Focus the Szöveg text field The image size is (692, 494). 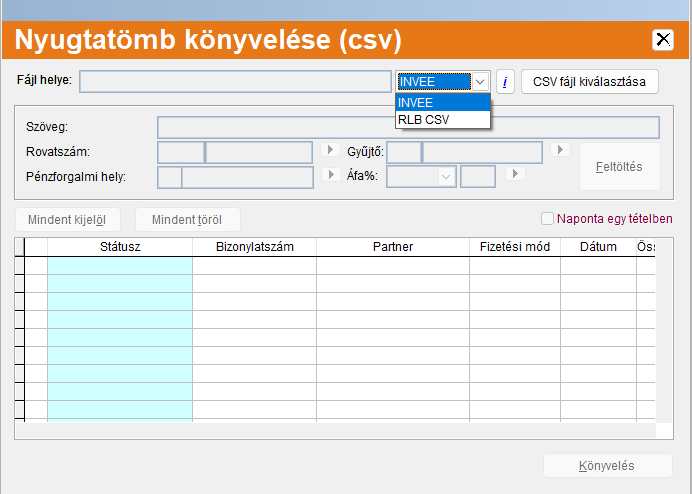(408, 128)
